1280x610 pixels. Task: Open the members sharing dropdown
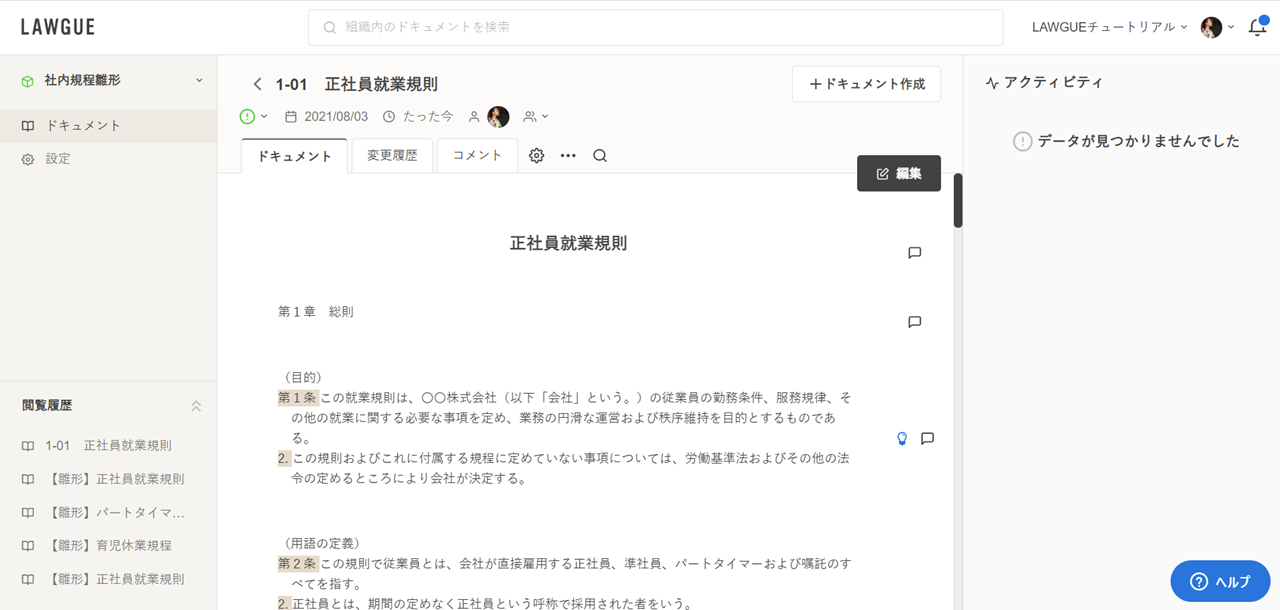point(536,117)
